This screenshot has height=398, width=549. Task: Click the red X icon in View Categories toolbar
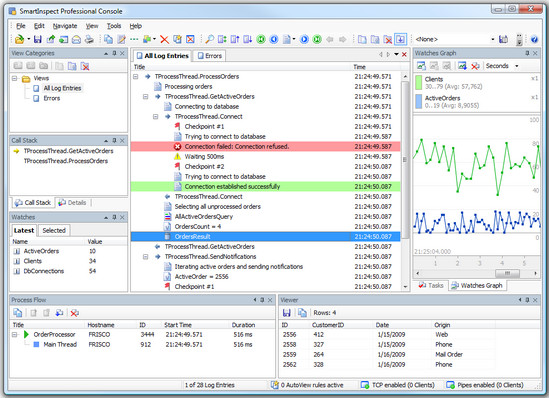tap(85, 66)
